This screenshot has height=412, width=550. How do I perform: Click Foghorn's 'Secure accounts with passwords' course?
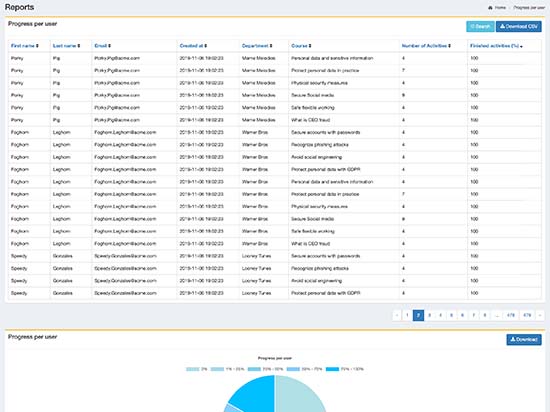(326, 133)
